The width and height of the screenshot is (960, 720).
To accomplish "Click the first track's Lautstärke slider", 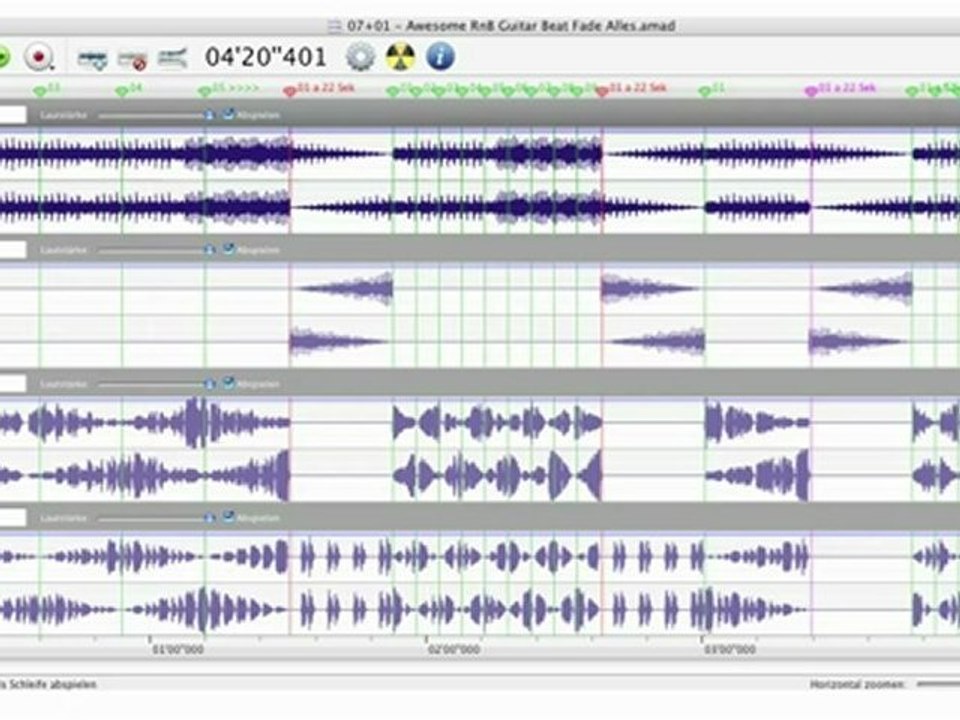I will click(x=157, y=115).
